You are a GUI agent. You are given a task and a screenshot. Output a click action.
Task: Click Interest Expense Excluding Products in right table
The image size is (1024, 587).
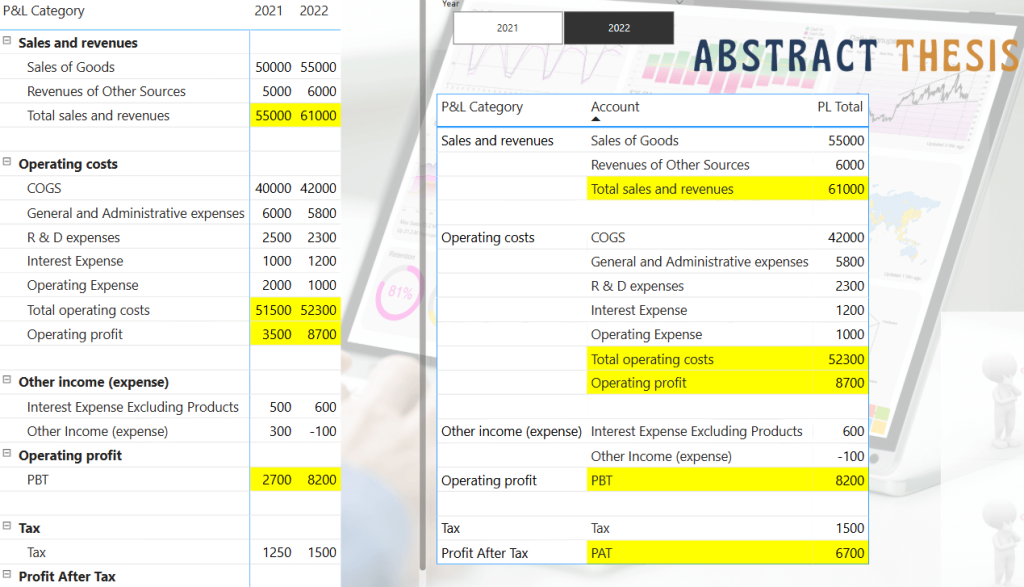pyautogui.click(x=696, y=432)
